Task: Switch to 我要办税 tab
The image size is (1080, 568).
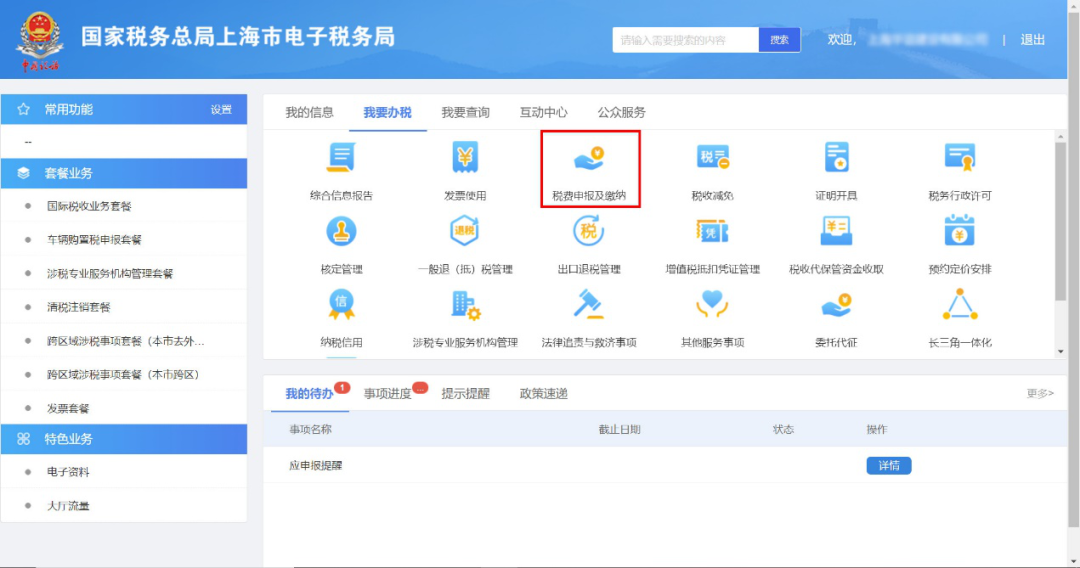Action: [387, 112]
